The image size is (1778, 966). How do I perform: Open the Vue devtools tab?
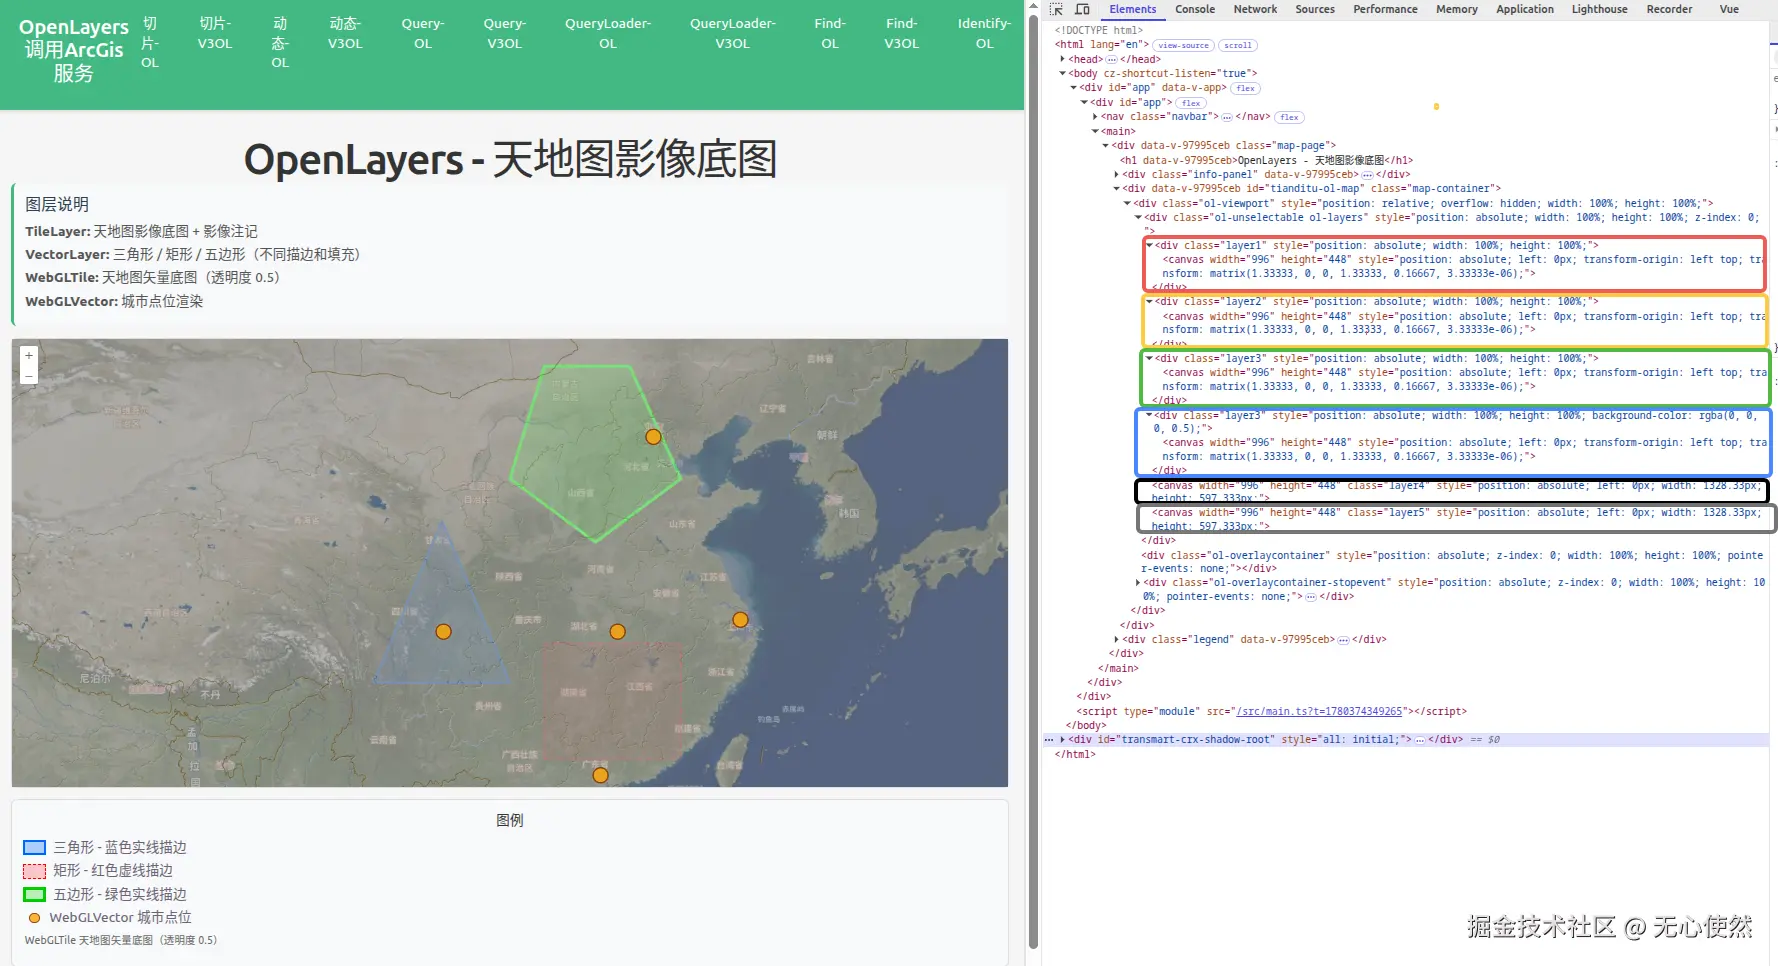coord(1729,9)
